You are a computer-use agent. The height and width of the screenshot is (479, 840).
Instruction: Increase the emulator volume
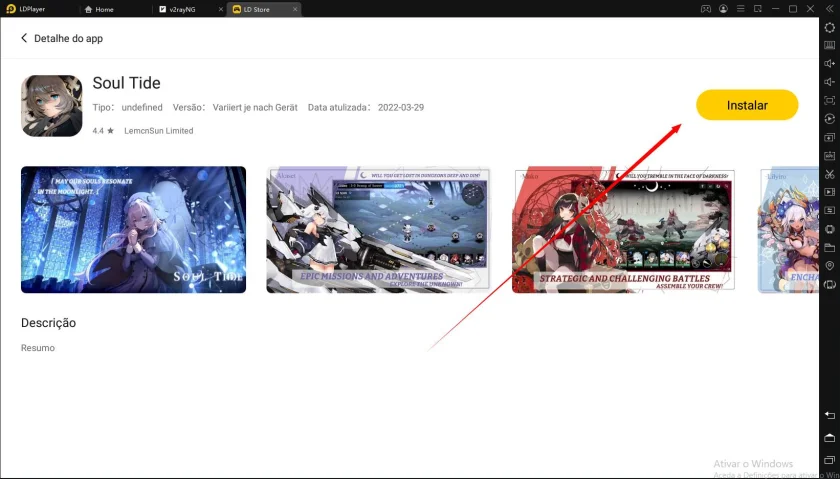pyautogui.click(x=829, y=63)
